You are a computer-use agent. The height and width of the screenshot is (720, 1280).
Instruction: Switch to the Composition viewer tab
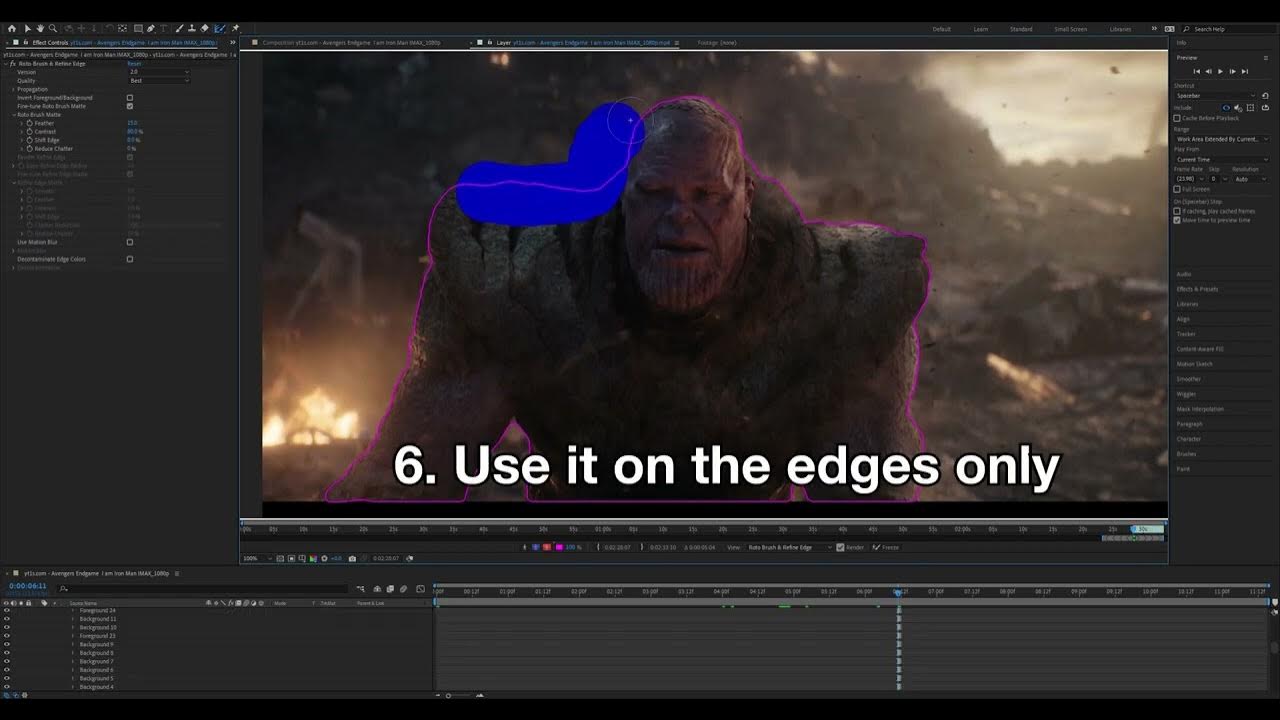point(346,43)
